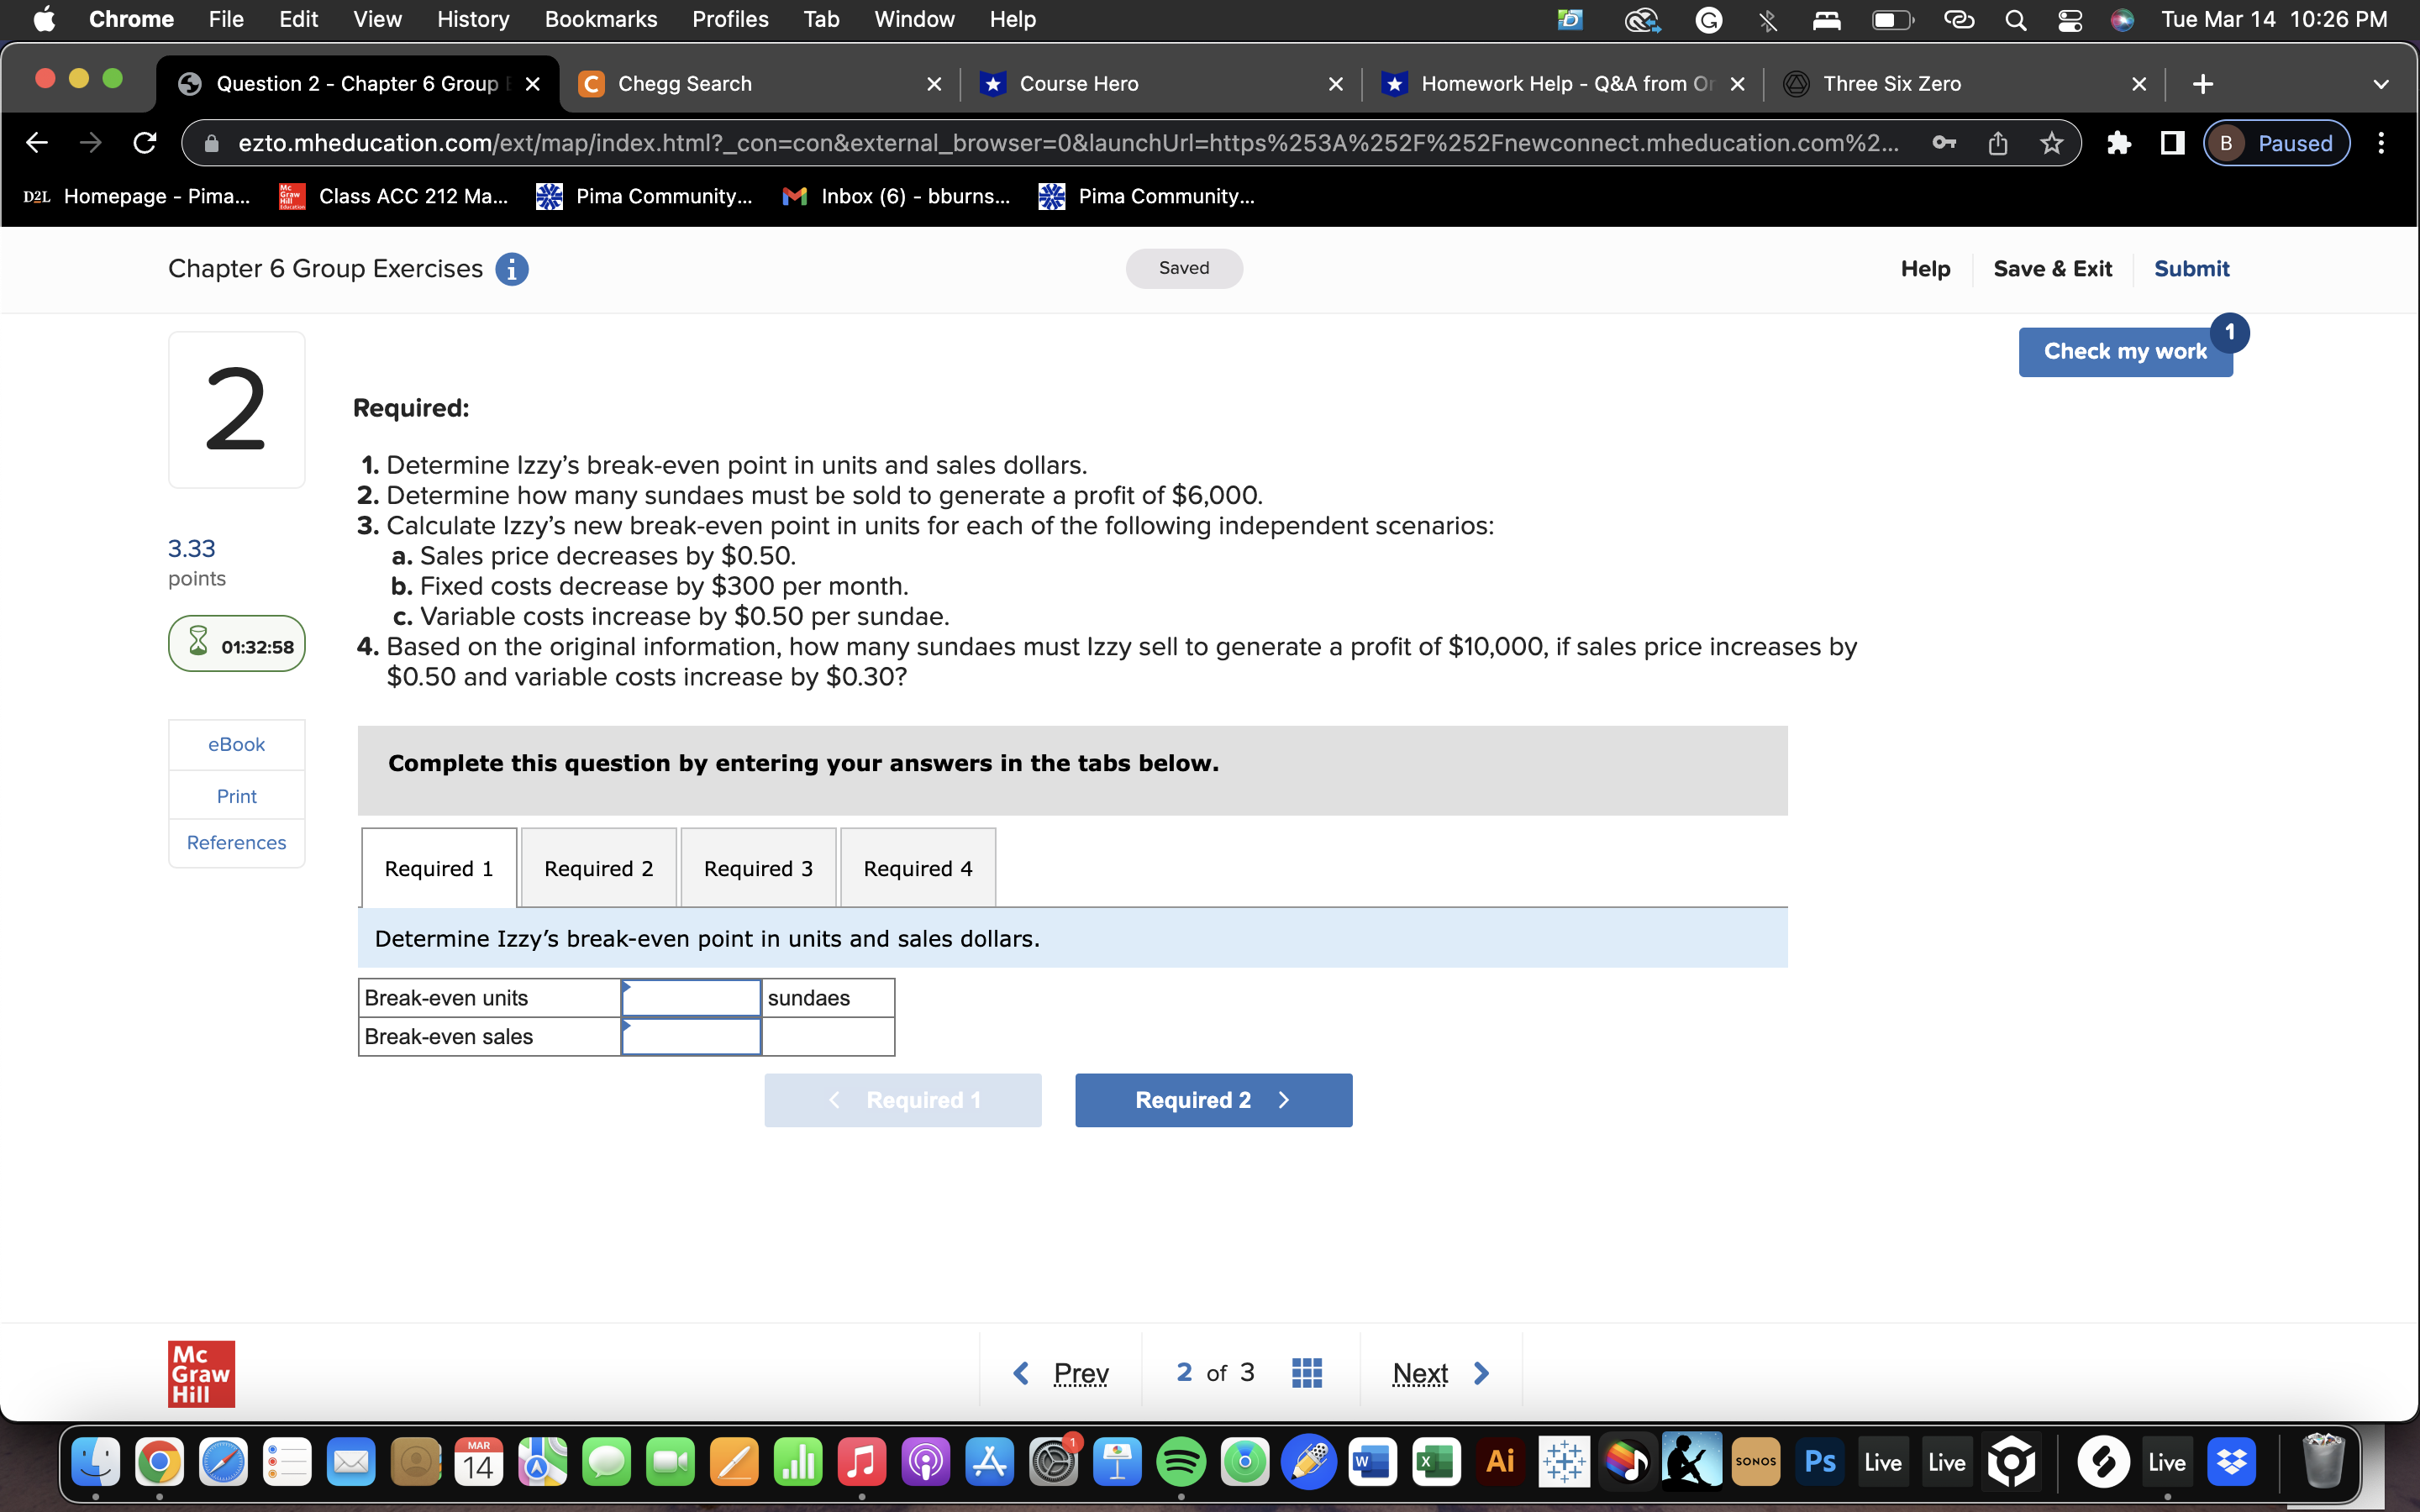
Task: Open the Bookmarks menu
Action: pos(600,20)
